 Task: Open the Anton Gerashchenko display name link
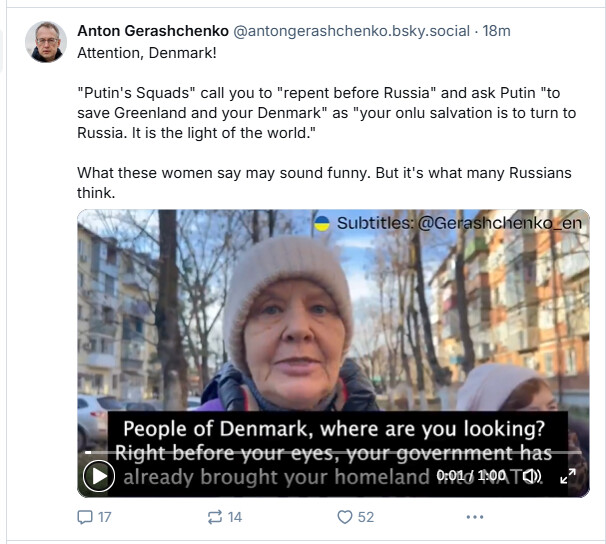153,31
